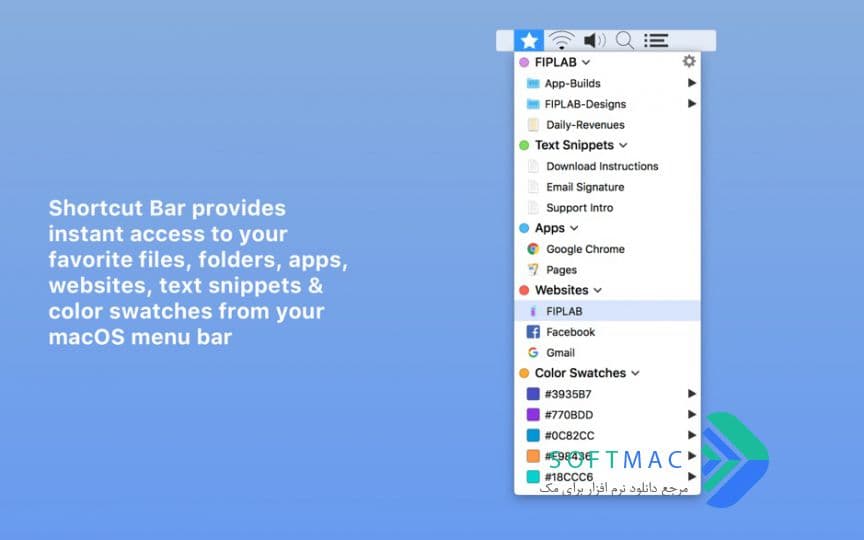This screenshot has width=864, height=540.
Task: Choose the Support Intro snippet
Action: 608,208
